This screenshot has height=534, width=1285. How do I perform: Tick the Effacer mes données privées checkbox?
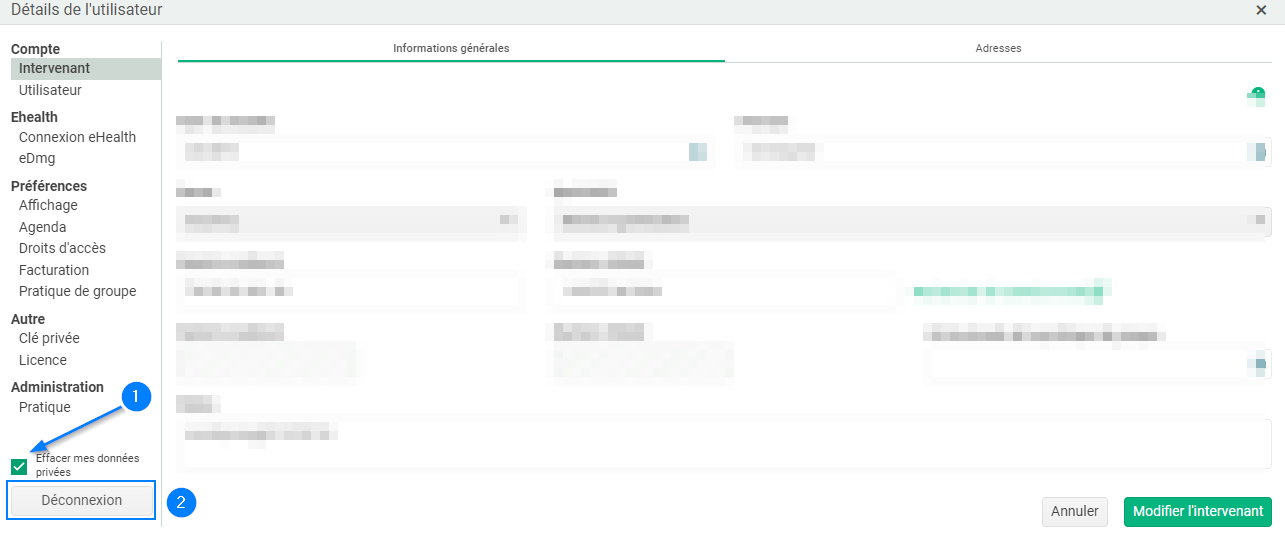[x=19, y=466]
